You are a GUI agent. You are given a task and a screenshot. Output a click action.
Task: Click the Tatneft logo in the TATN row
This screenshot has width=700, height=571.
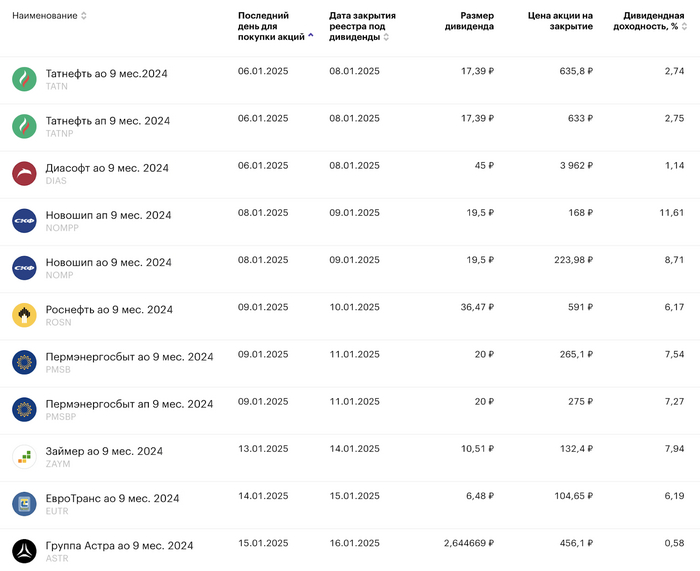click(x=24, y=79)
